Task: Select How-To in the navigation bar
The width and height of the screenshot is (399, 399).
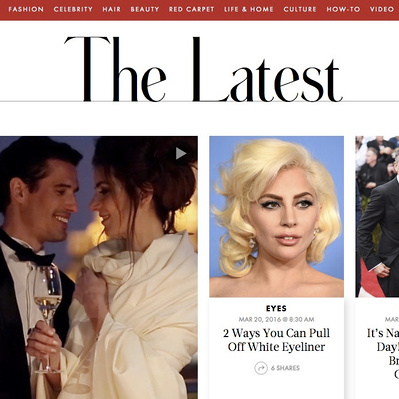Action: click(343, 9)
